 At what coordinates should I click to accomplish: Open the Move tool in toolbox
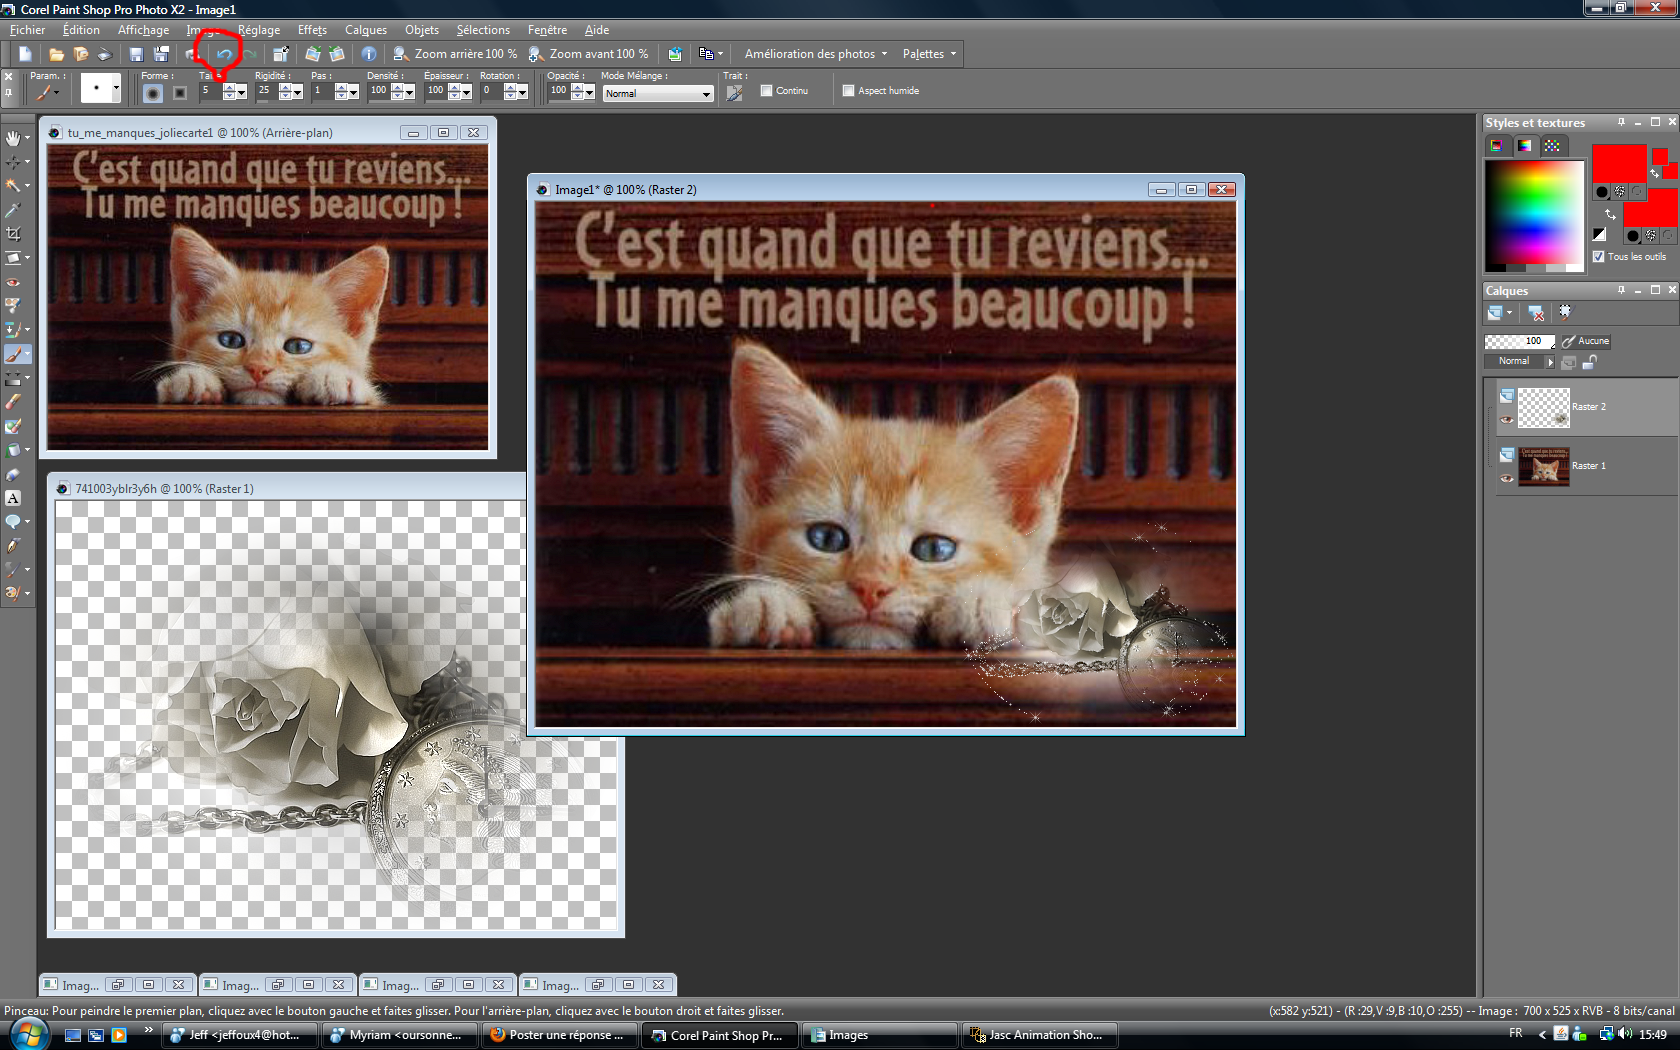coord(13,162)
